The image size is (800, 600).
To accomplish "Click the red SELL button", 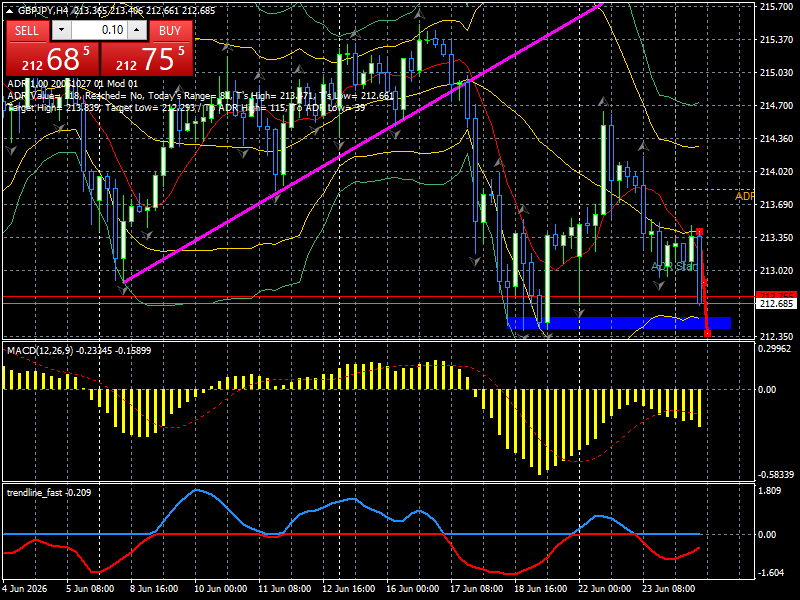I will pos(28,31).
